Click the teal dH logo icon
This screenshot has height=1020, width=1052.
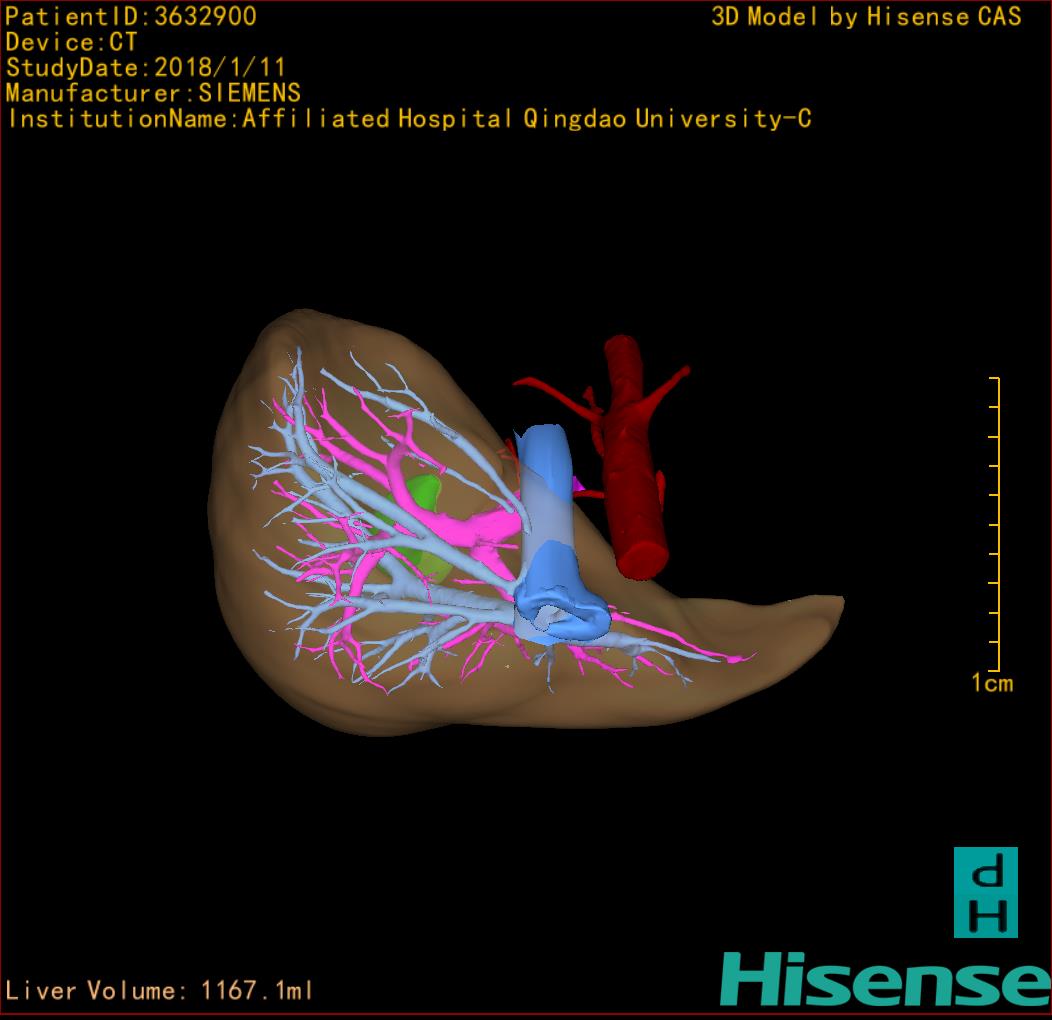(x=985, y=892)
